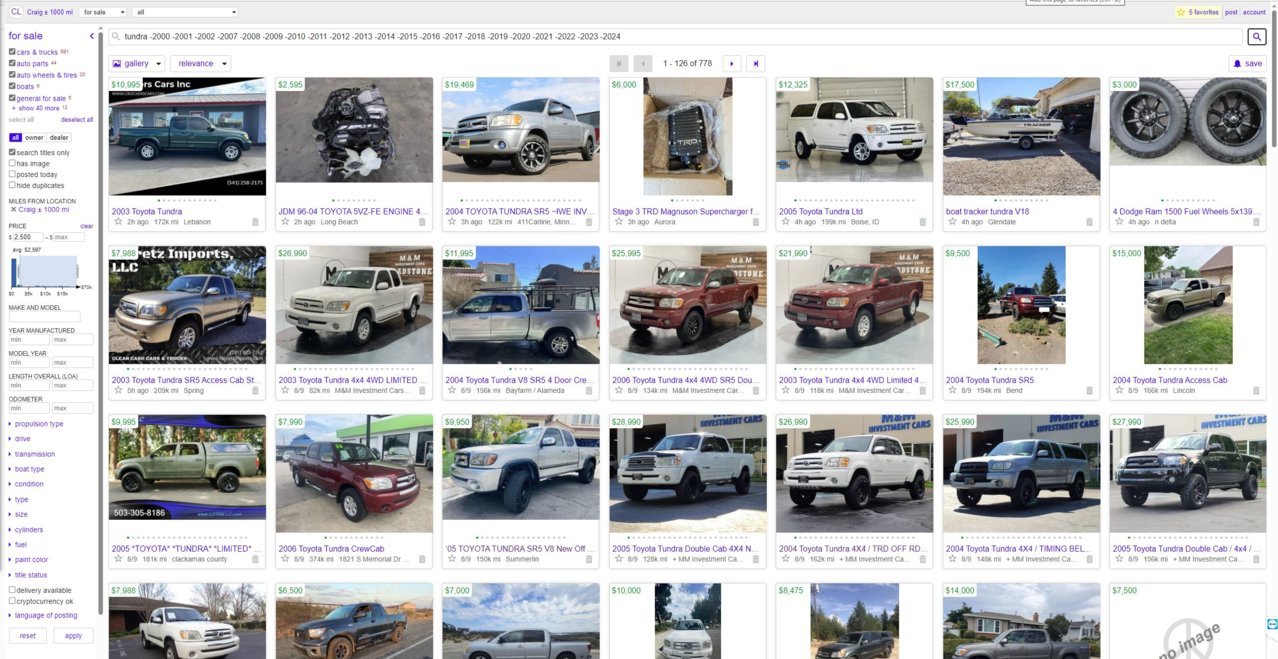Hide the JDM 96-04 Toyota engine listing
The image size is (1278, 659).
click(422, 222)
